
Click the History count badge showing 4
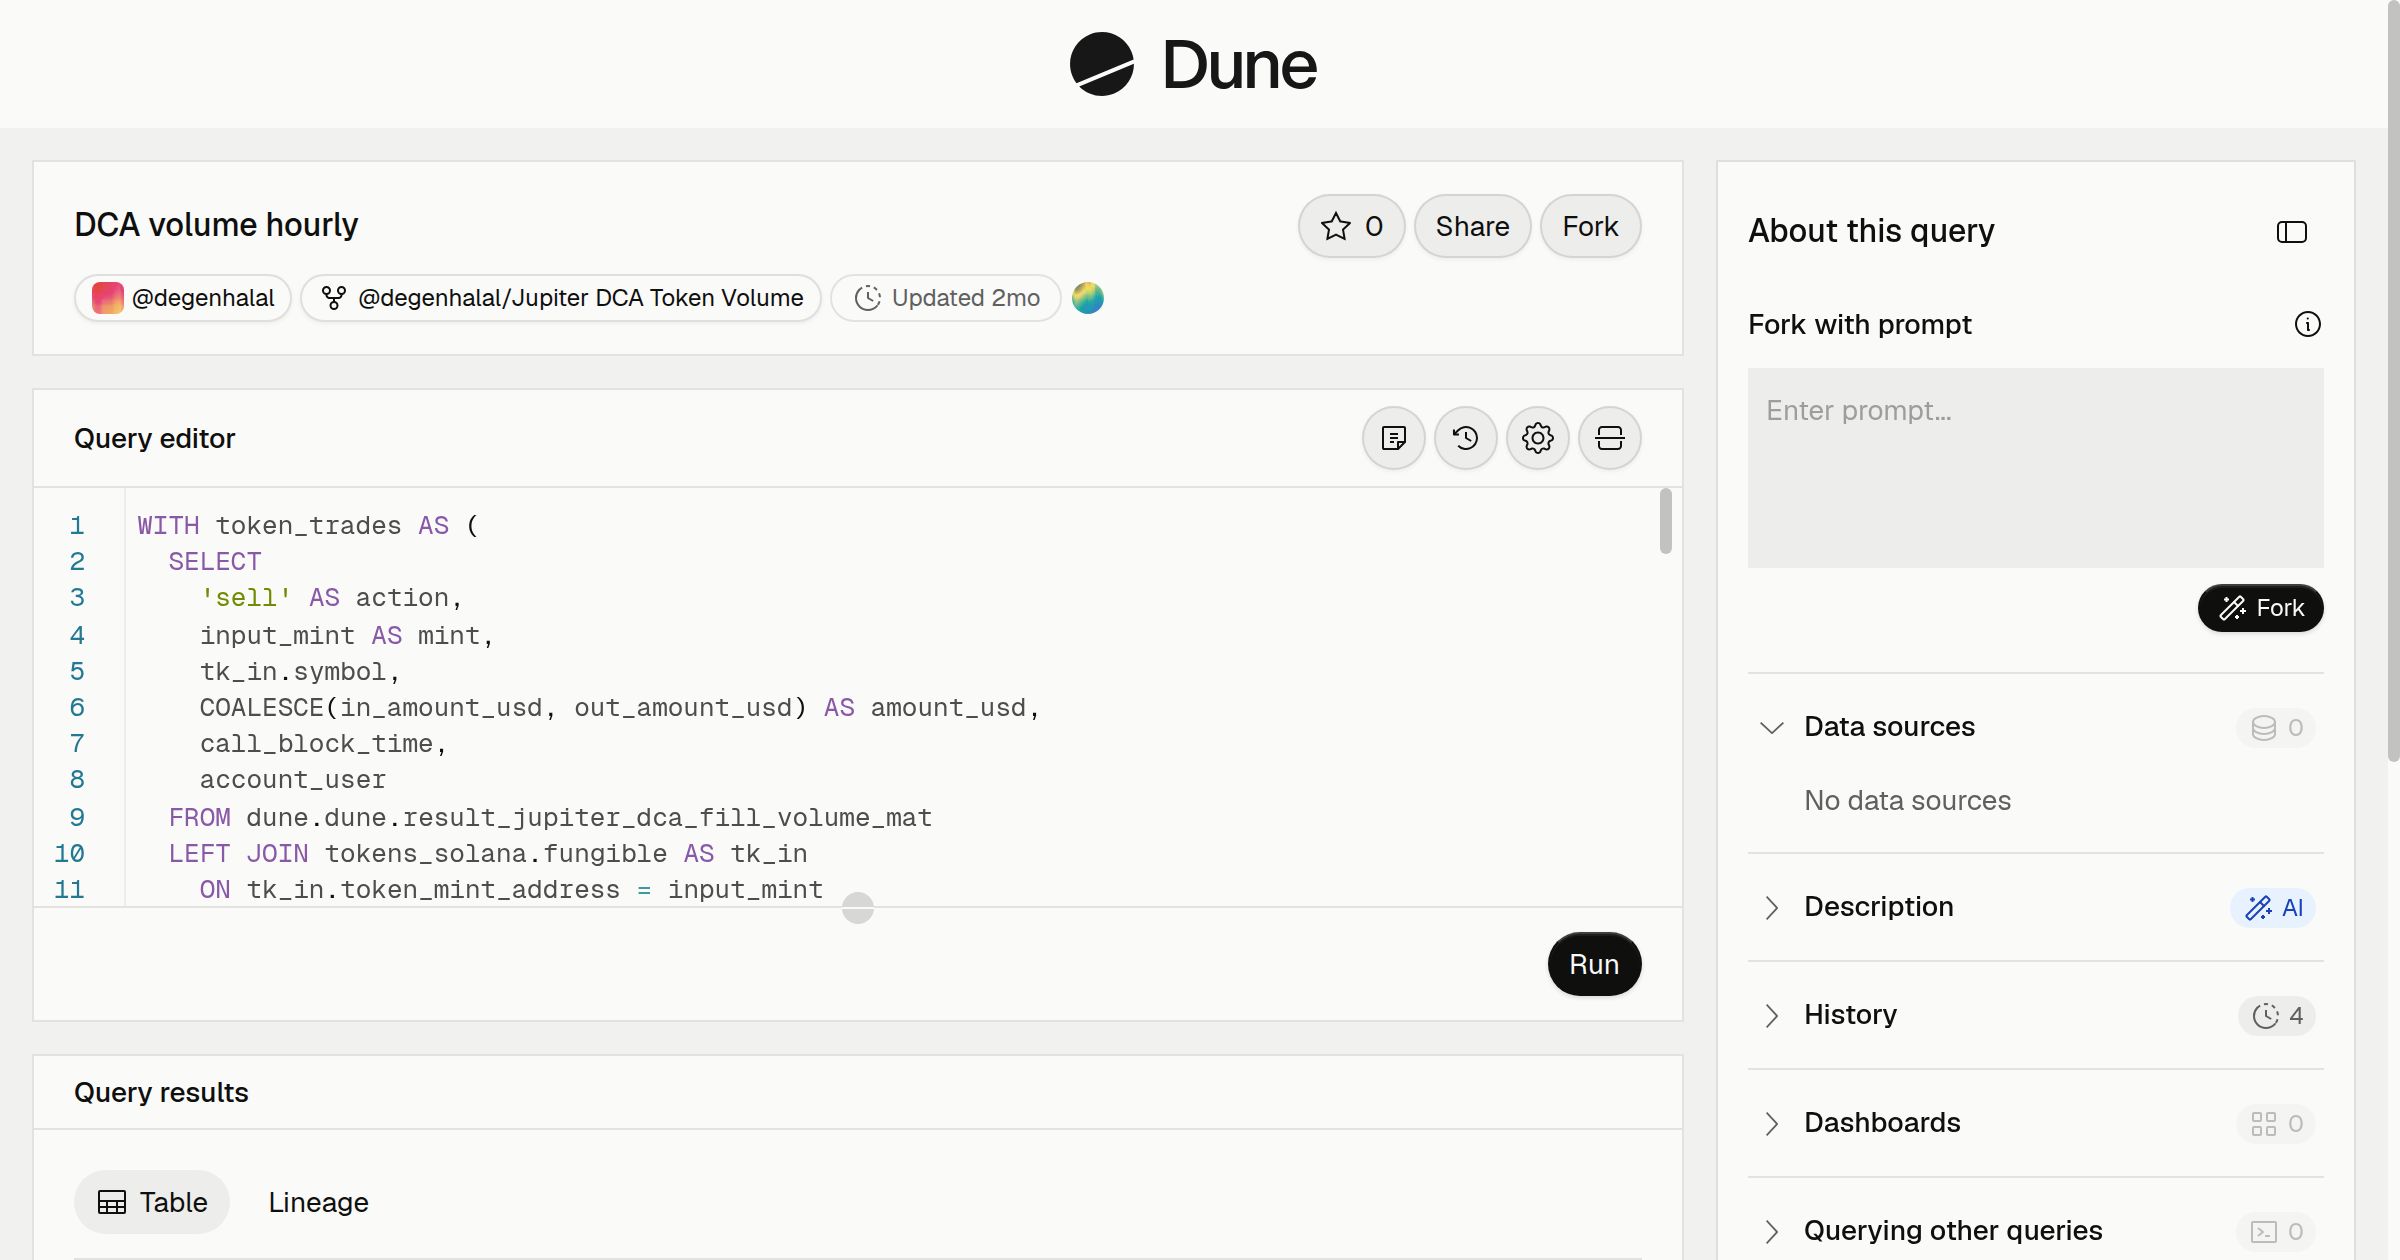tap(2277, 1016)
